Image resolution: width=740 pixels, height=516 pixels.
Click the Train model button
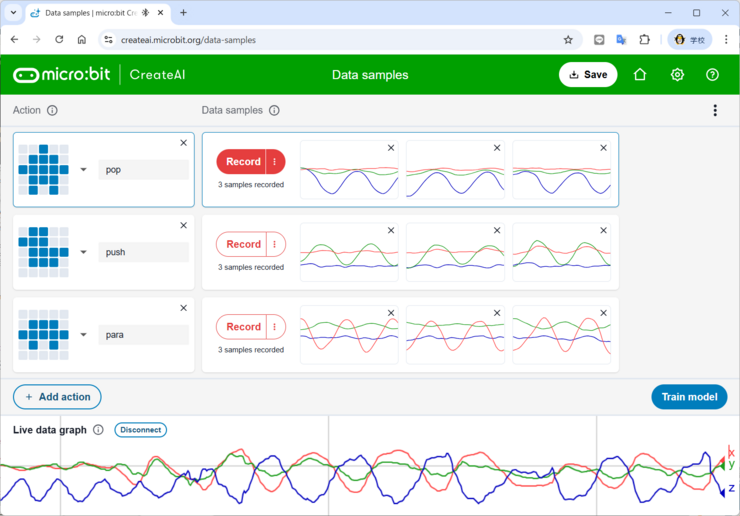click(x=689, y=397)
